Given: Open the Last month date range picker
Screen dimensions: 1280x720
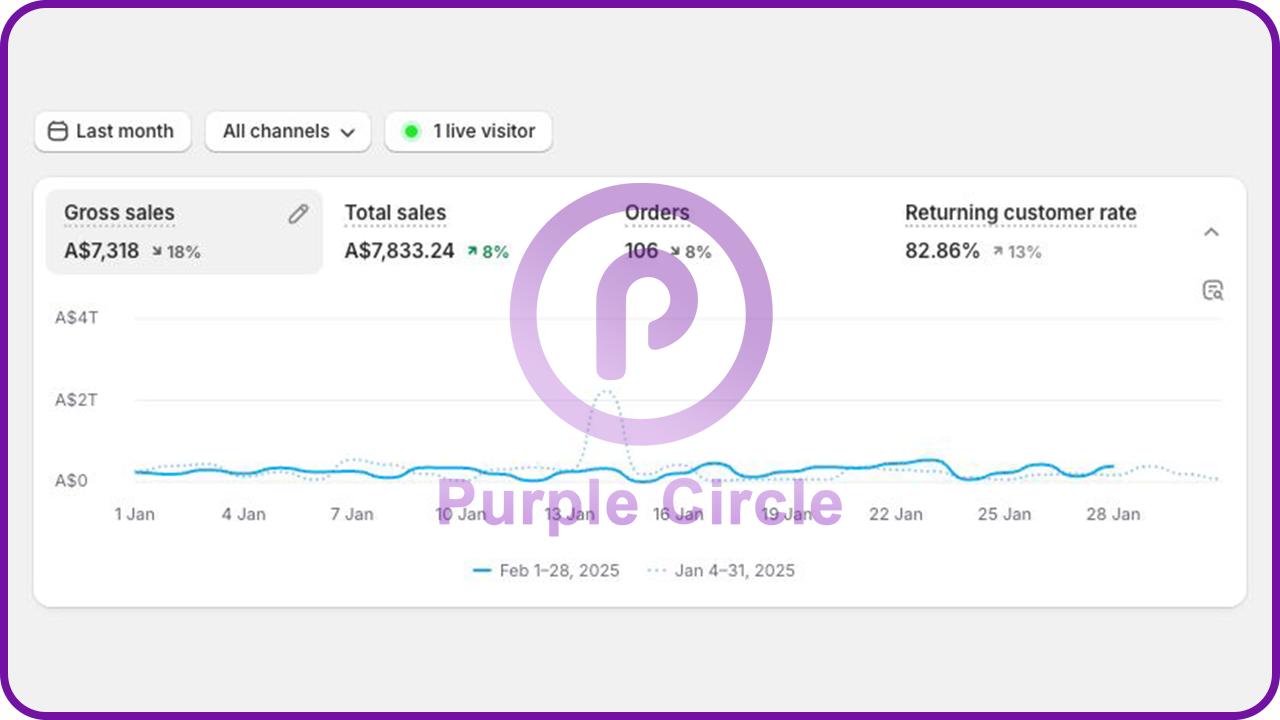Looking at the screenshot, I should [112, 131].
